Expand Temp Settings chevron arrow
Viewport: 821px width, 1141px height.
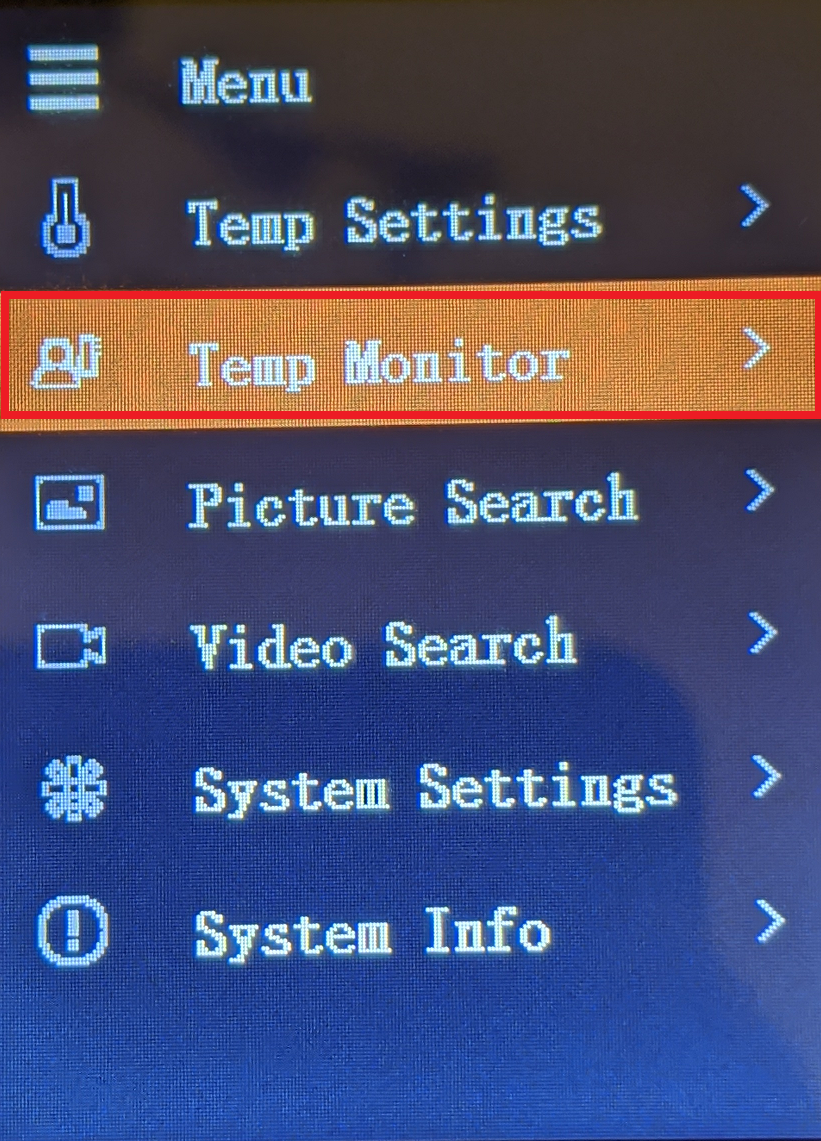click(x=755, y=206)
